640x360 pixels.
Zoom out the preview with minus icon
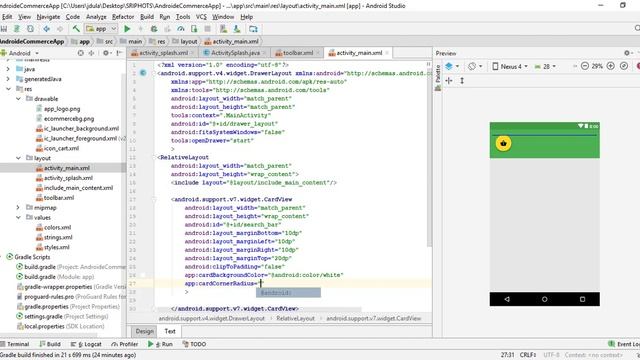click(x=584, y=66)
